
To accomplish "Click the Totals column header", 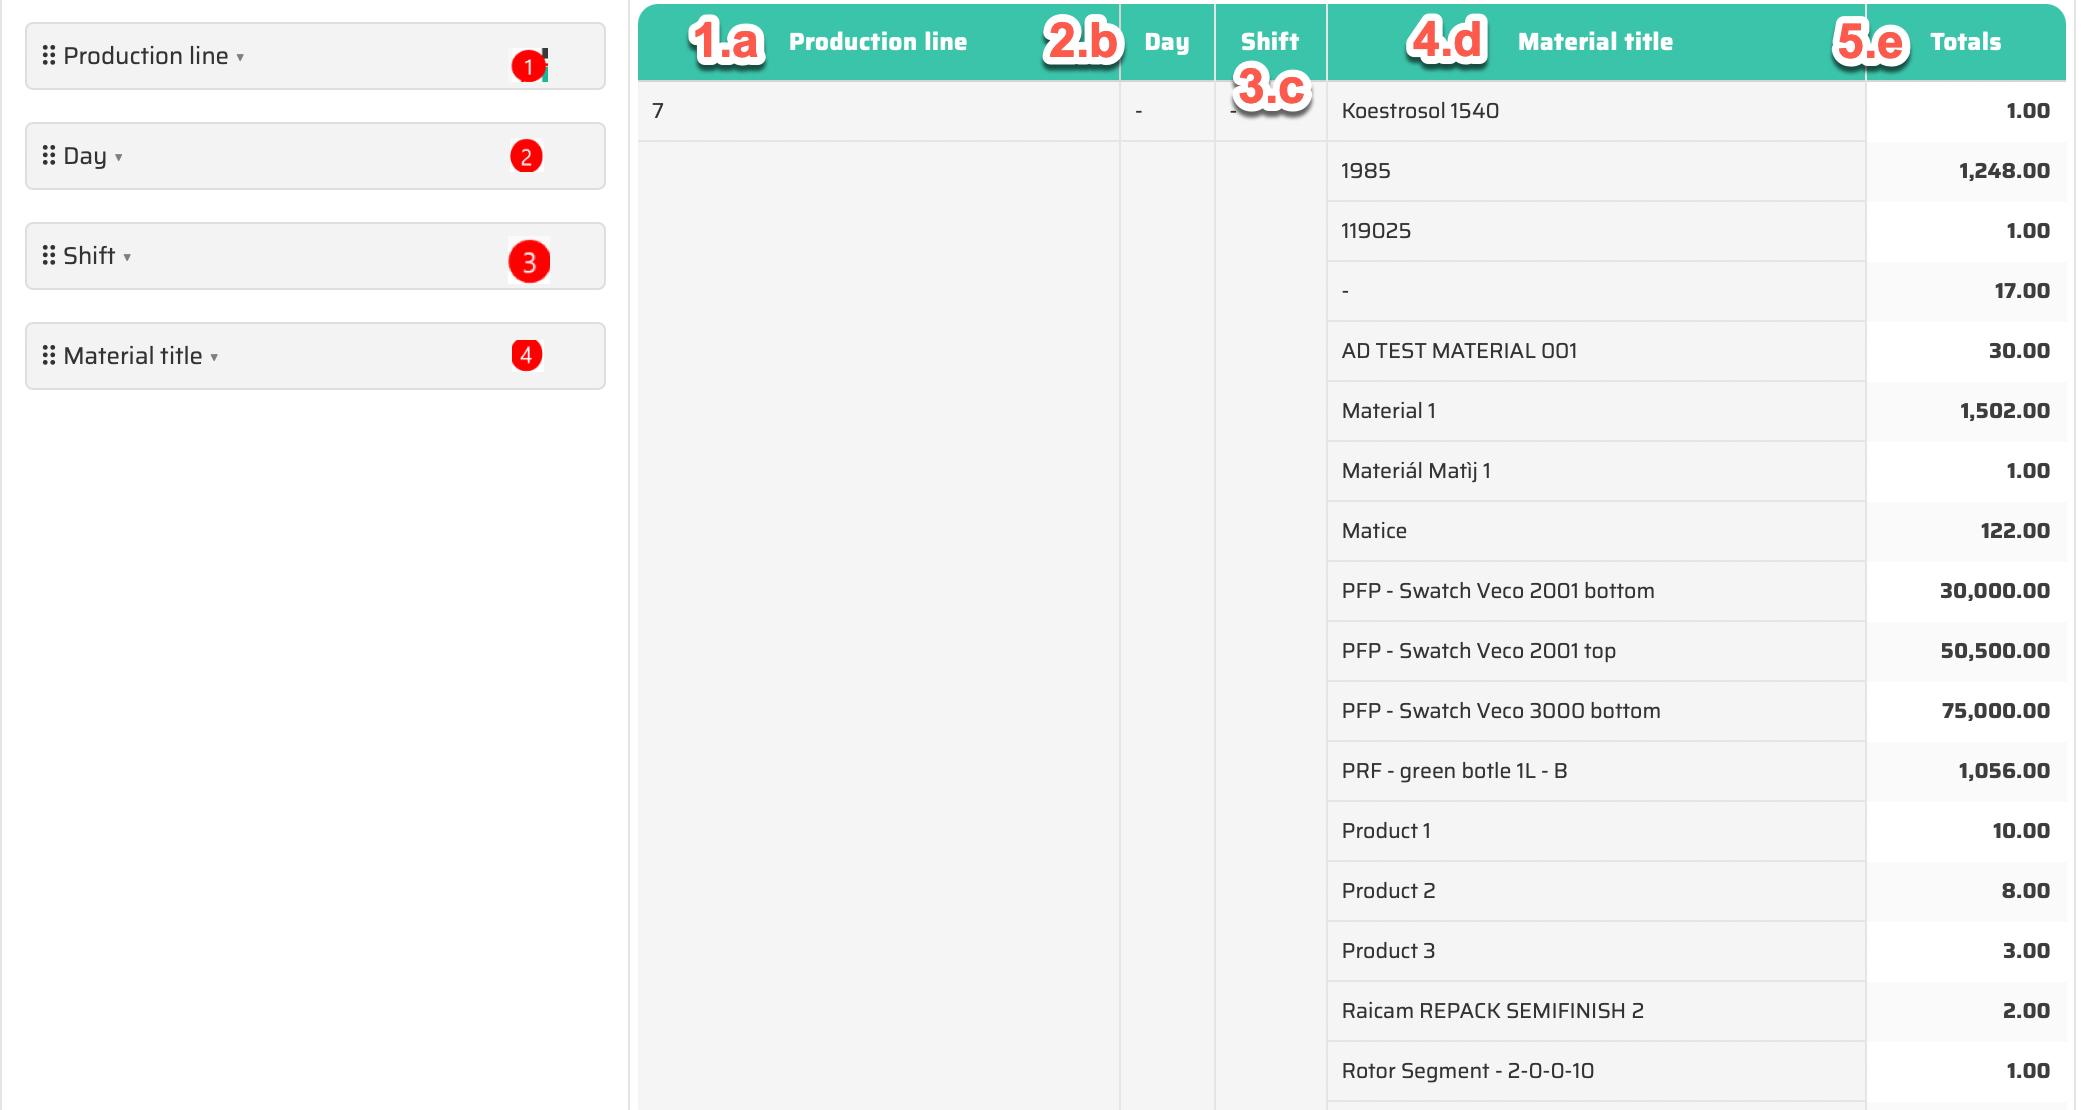I will pos(1964,42).
